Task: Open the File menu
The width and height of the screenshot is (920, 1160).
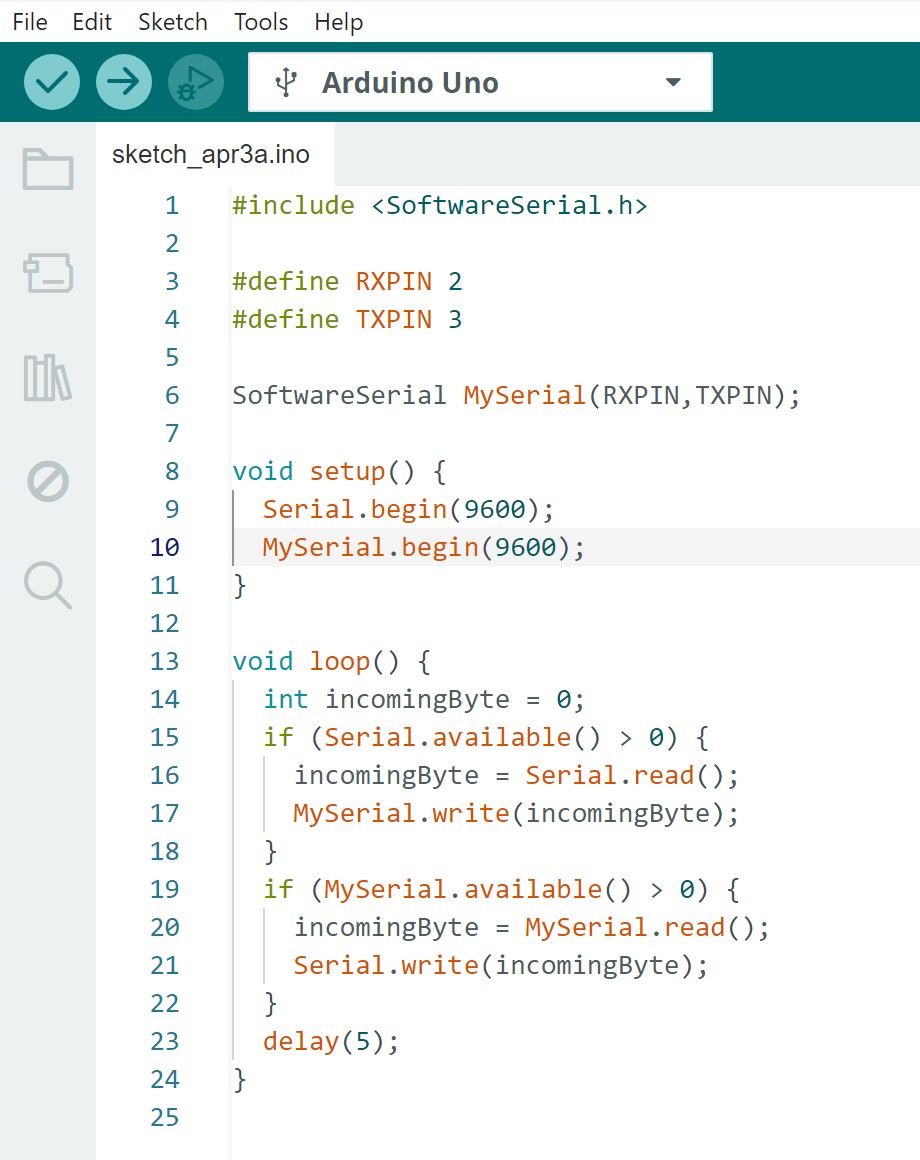Action: pos(30,22)
